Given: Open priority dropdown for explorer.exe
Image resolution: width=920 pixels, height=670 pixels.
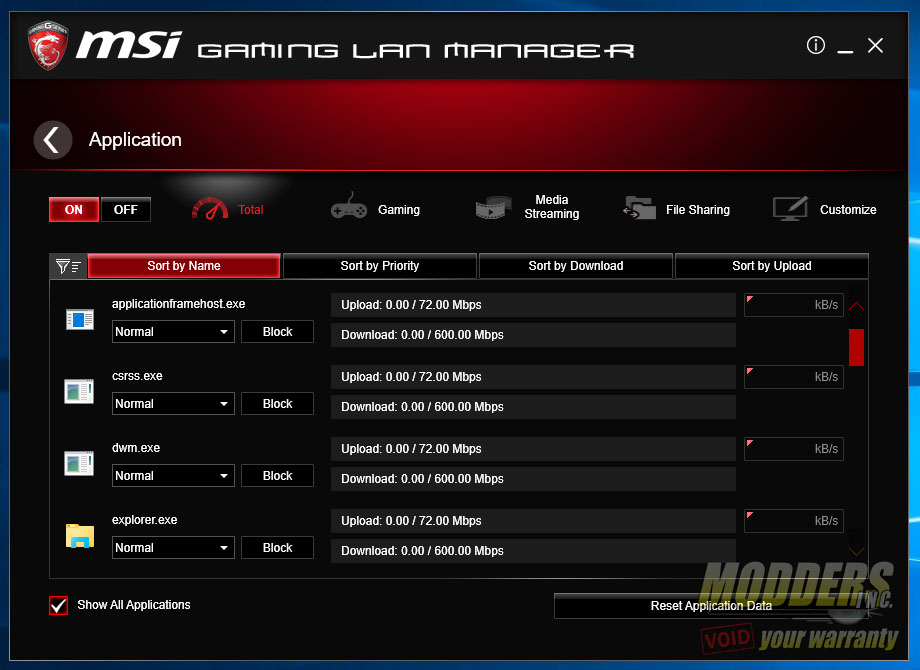Looking at the screenshot, I should pos(173,547).
